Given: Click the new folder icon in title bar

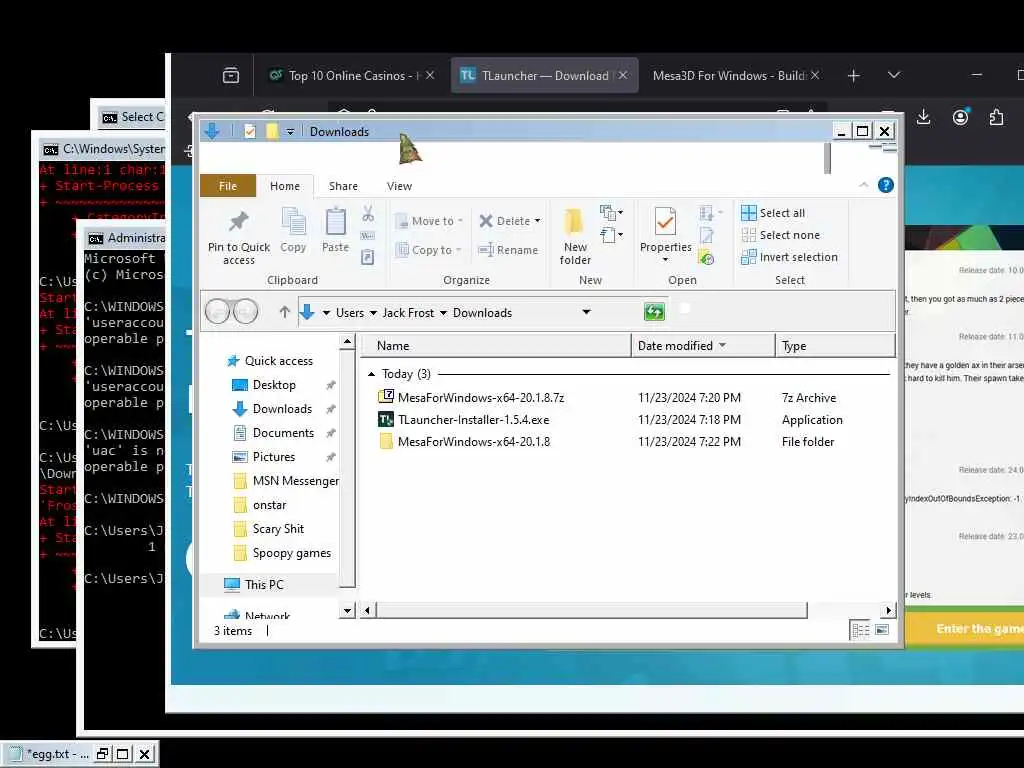Looking at the screenshot, I should [x=272, y=131].
